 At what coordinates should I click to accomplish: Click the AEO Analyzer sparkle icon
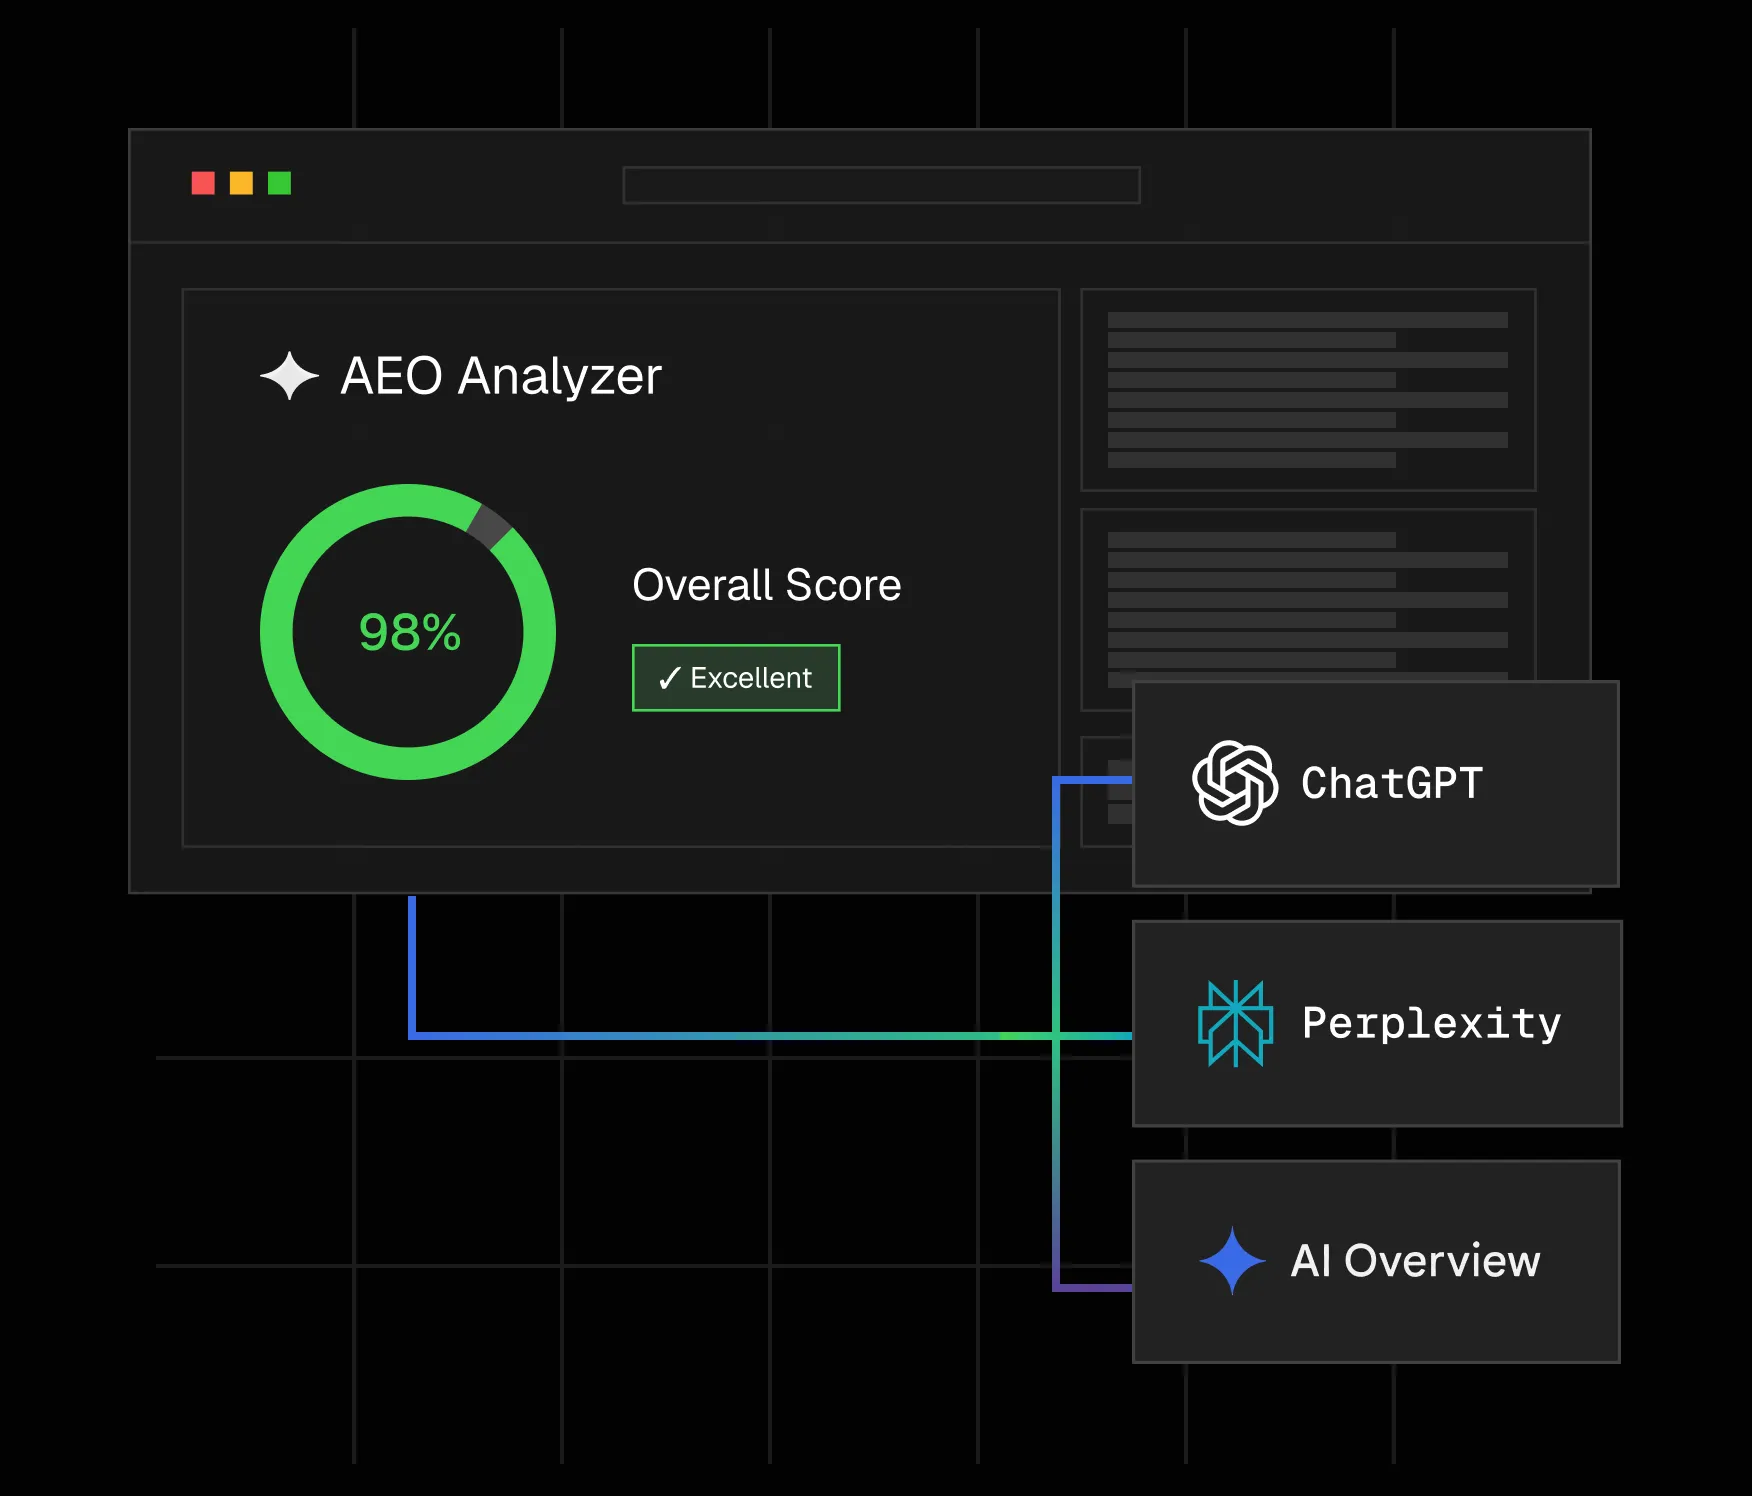click(289, 375)
